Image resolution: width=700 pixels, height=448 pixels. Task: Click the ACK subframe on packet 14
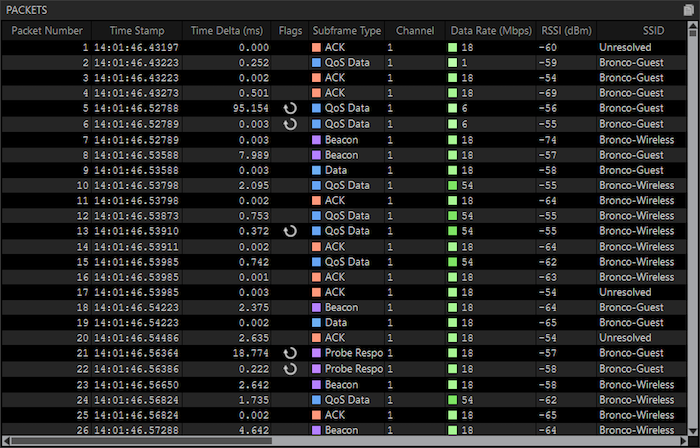coord(335,247)
